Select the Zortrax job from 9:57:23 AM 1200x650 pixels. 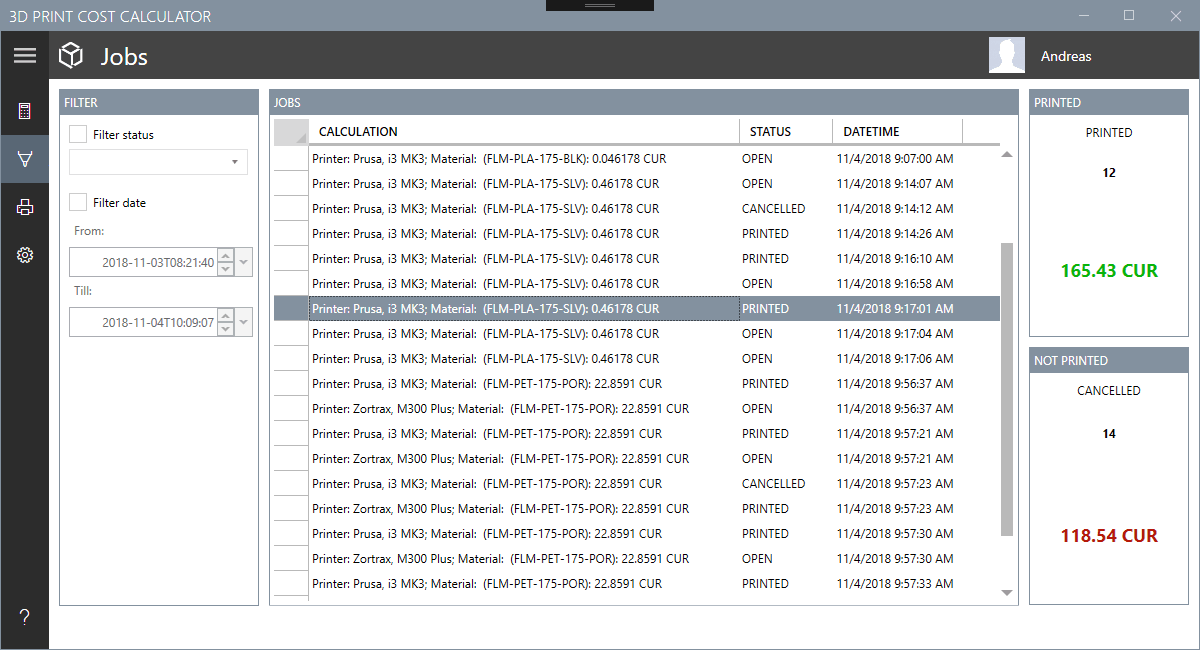pyautogui.click(x=637, y=509)
